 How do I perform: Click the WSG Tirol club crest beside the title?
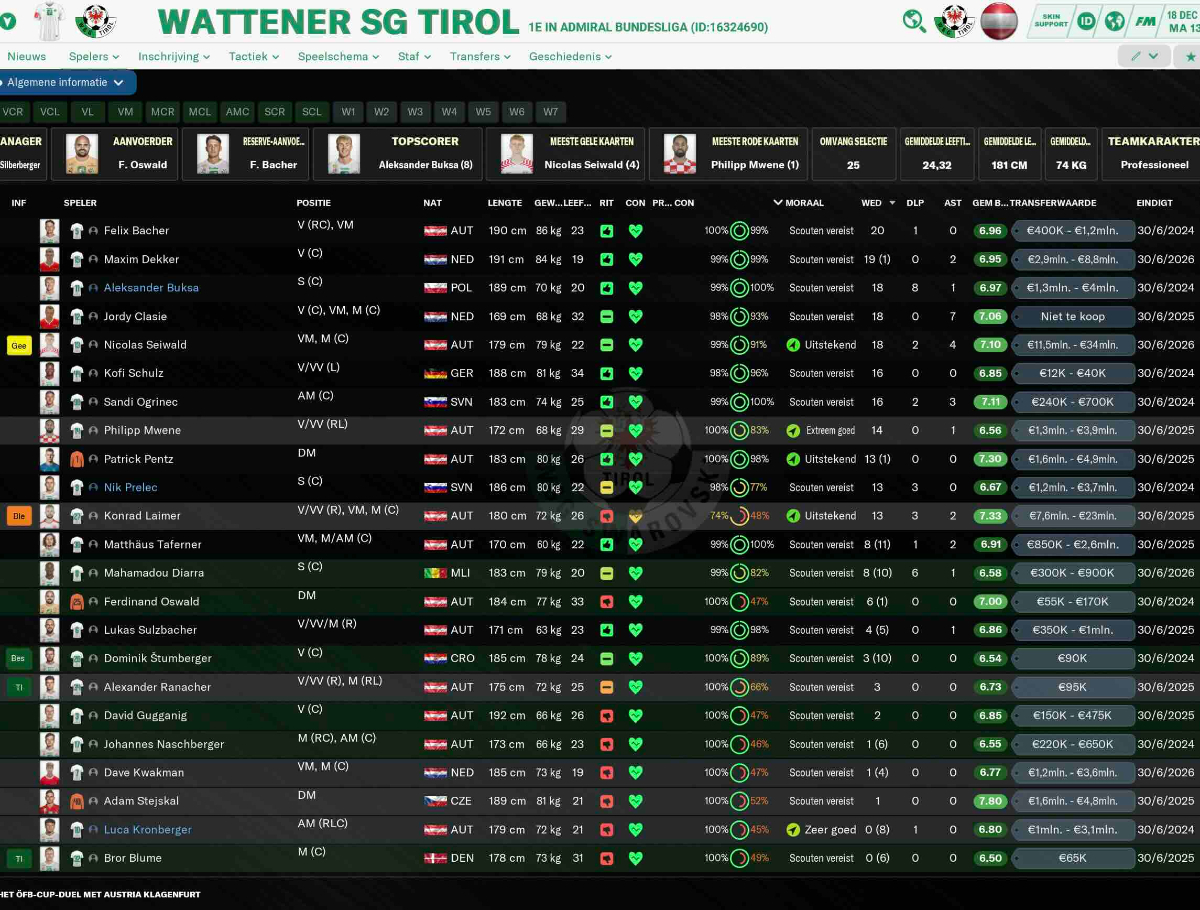96,21
